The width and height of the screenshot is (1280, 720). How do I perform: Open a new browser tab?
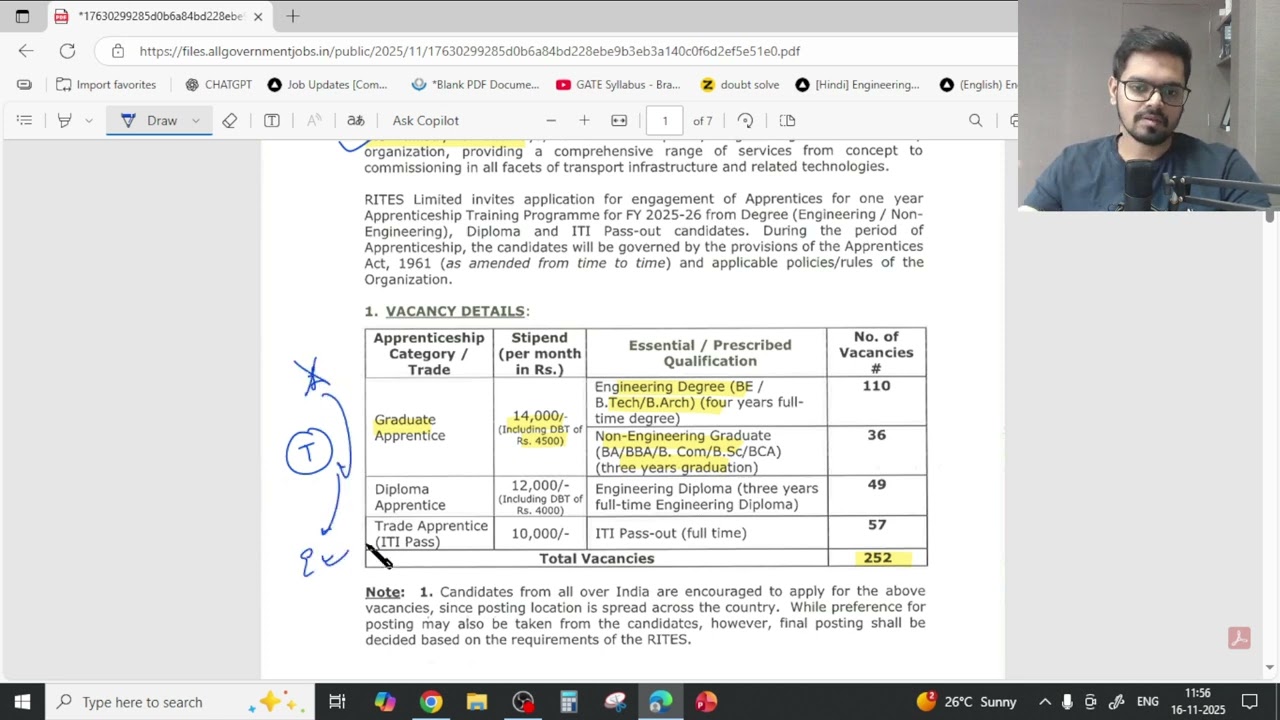click(293, 16)
